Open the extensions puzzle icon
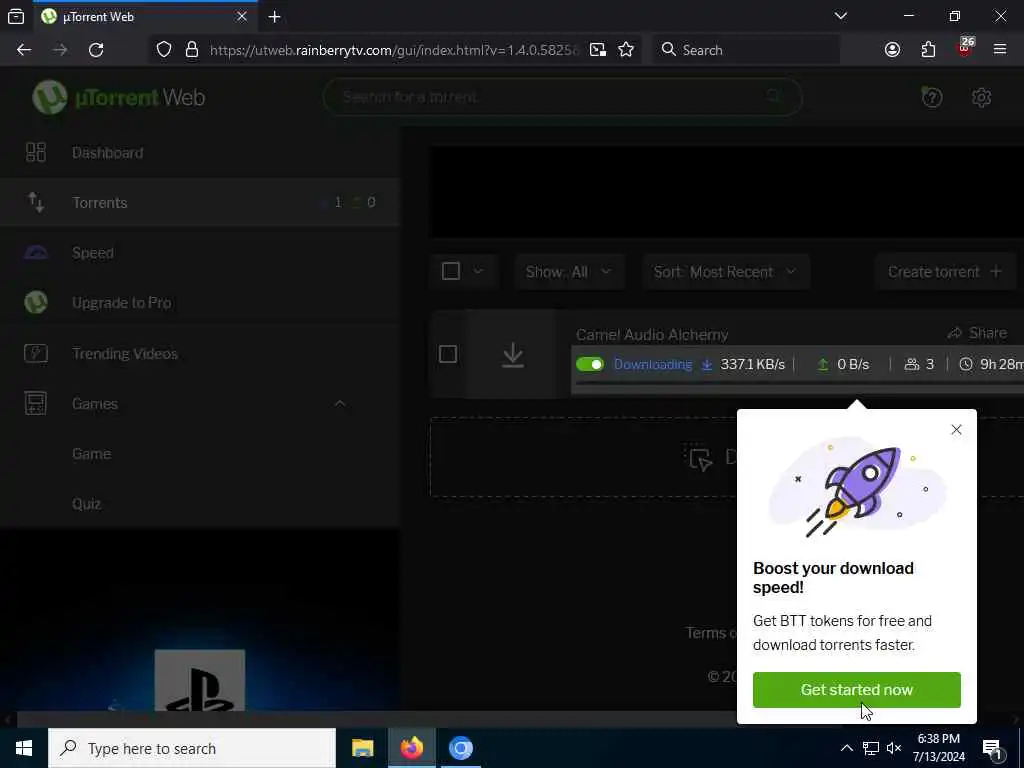Screen dimensions: 1024x768 [928, 50]
